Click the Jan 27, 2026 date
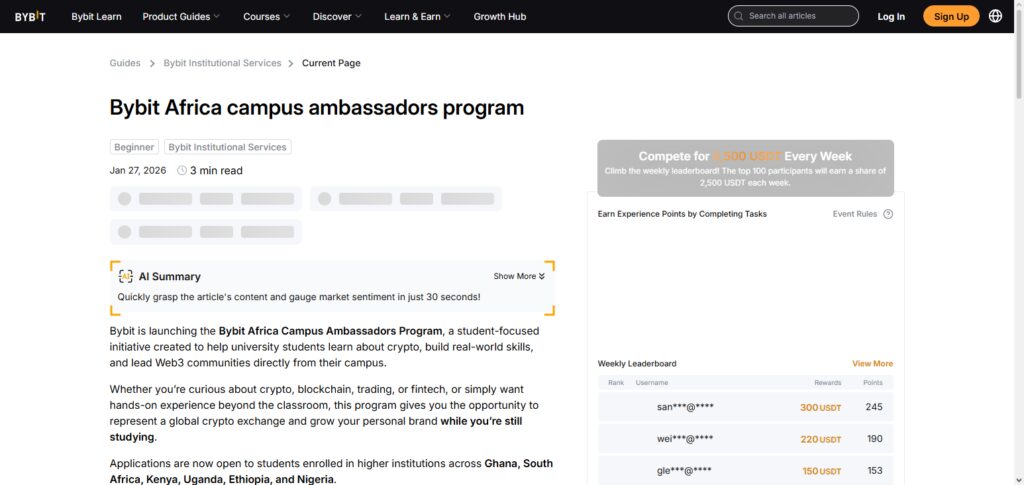 [x=138, y=170]
